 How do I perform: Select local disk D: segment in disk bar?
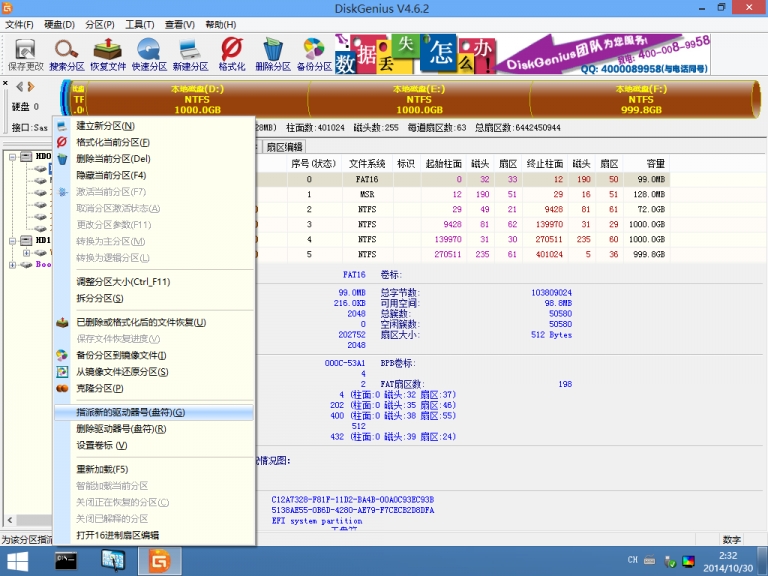[197, 99]
